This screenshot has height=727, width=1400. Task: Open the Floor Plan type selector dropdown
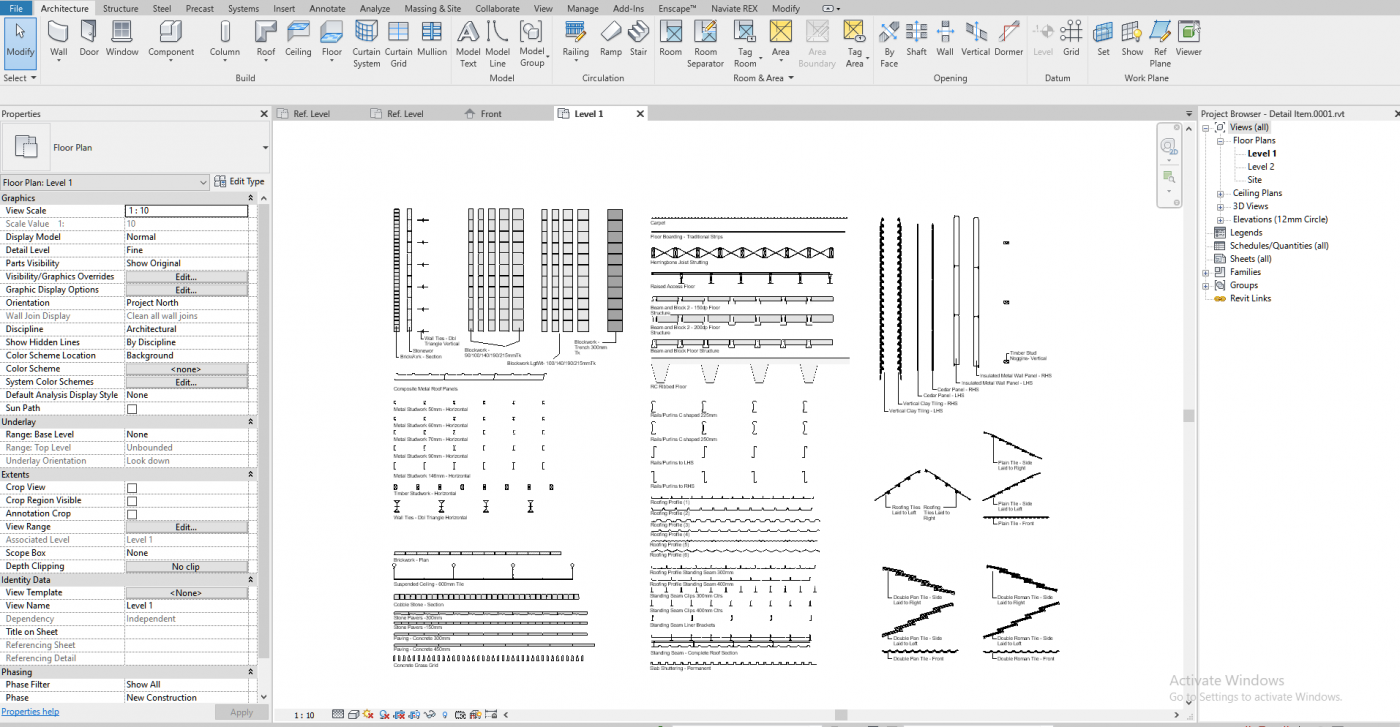coord(264,148)
